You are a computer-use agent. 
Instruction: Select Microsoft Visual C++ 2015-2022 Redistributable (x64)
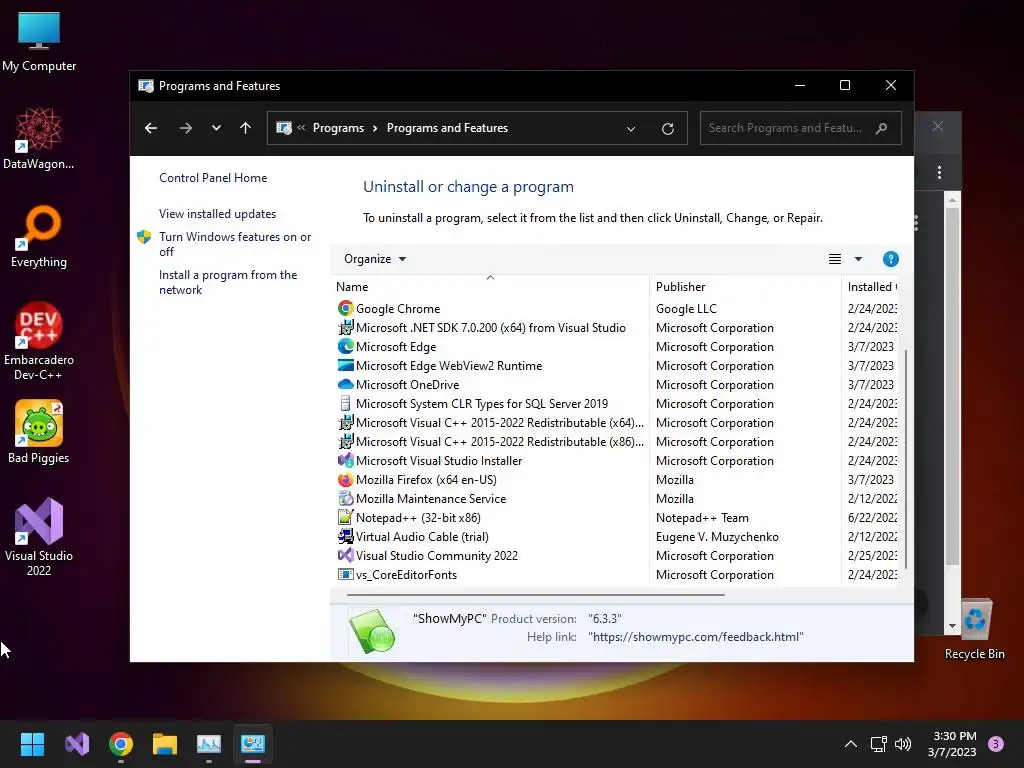point(490,422)
